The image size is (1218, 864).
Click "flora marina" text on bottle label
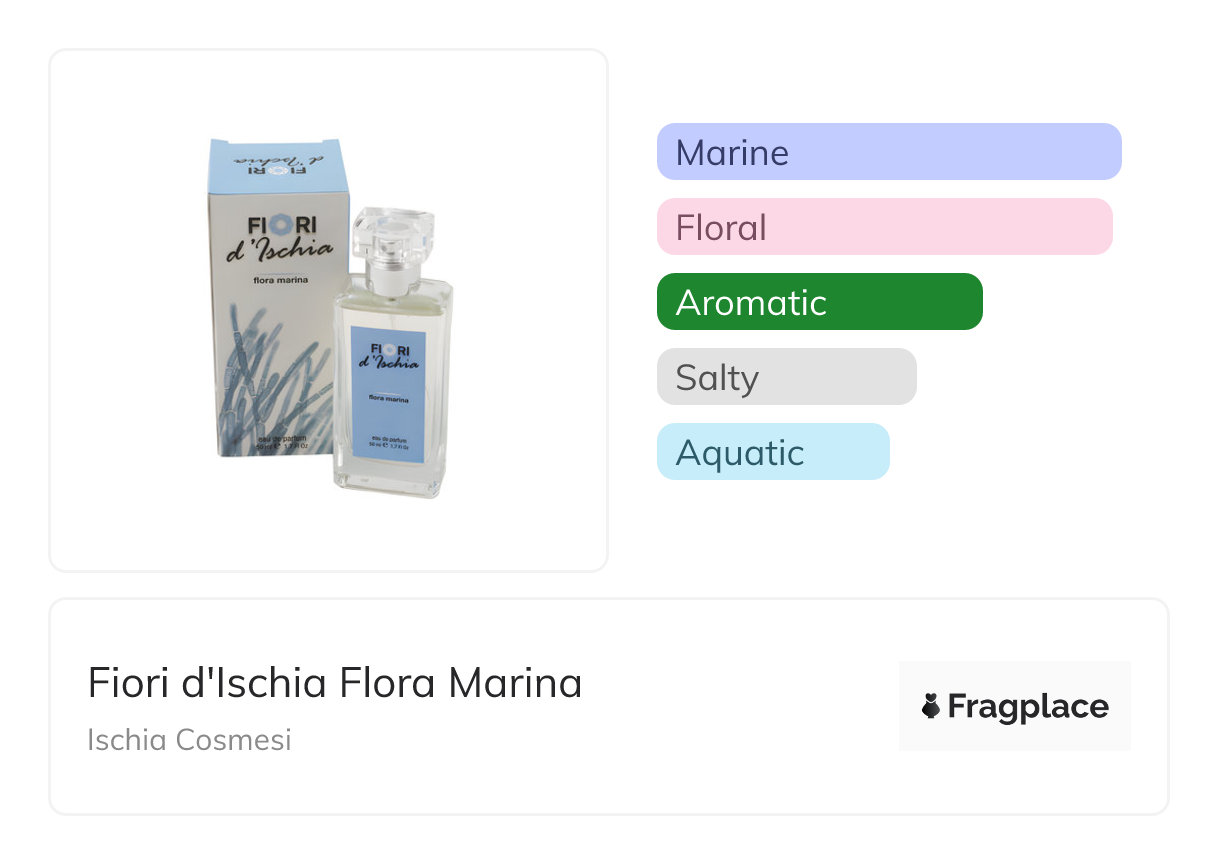pos(388,397)
